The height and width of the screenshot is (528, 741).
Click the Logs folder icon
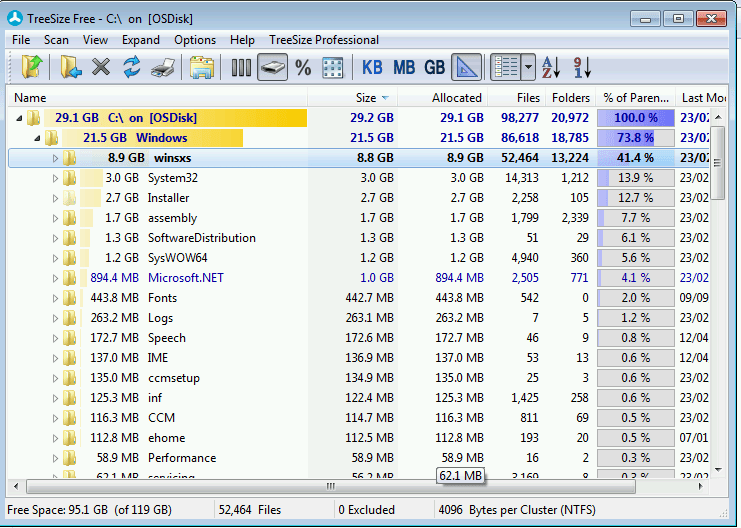click(x=69, y=318)
